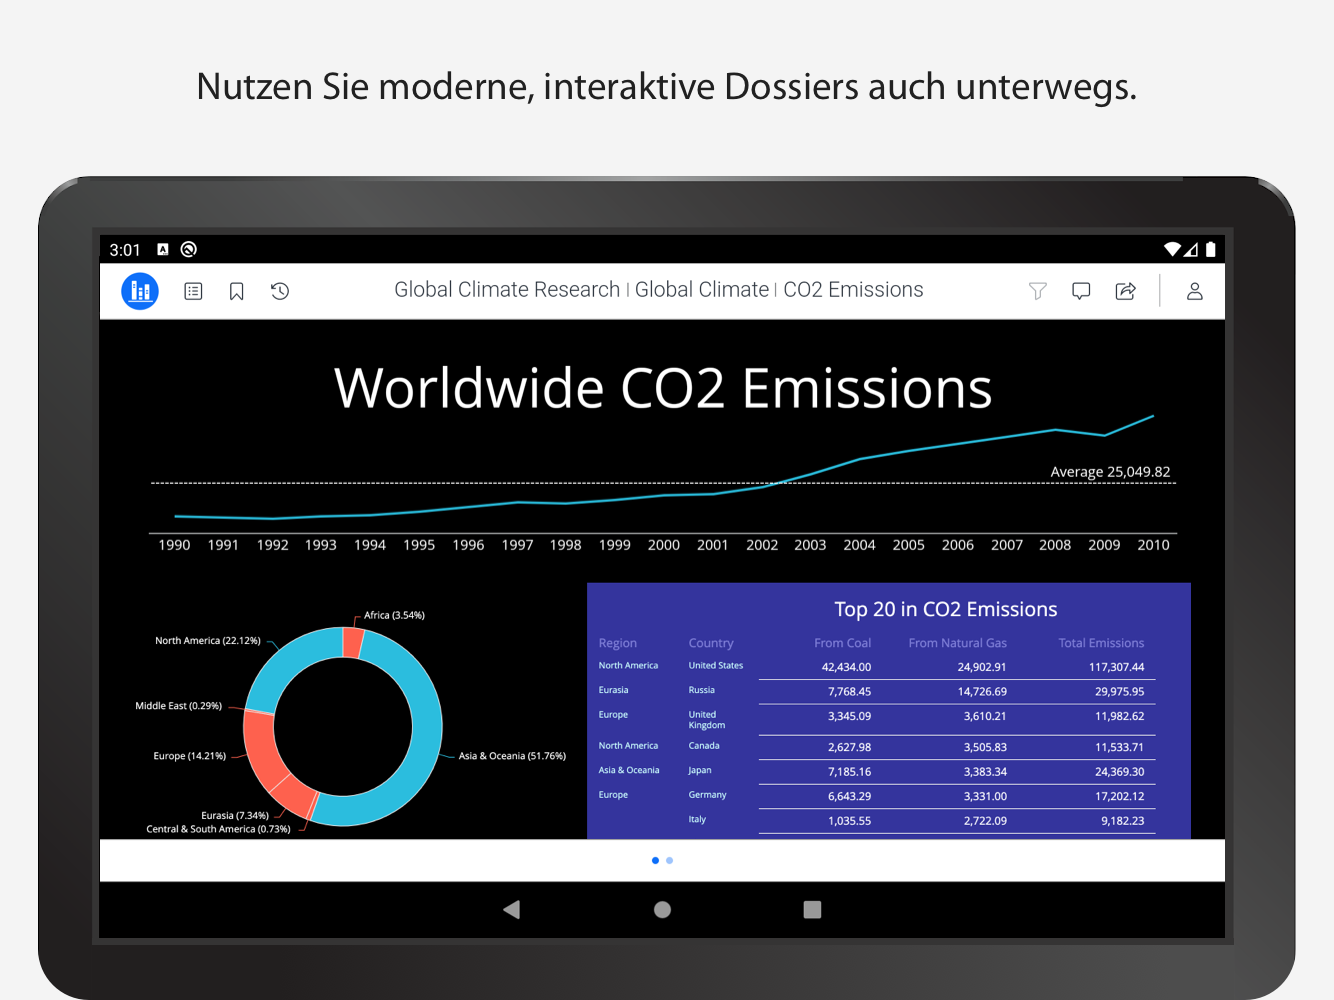The height and width of the screenshot is (1000, 1334).
Task: Sort by From Coal column header
Action: click(842, 643)
